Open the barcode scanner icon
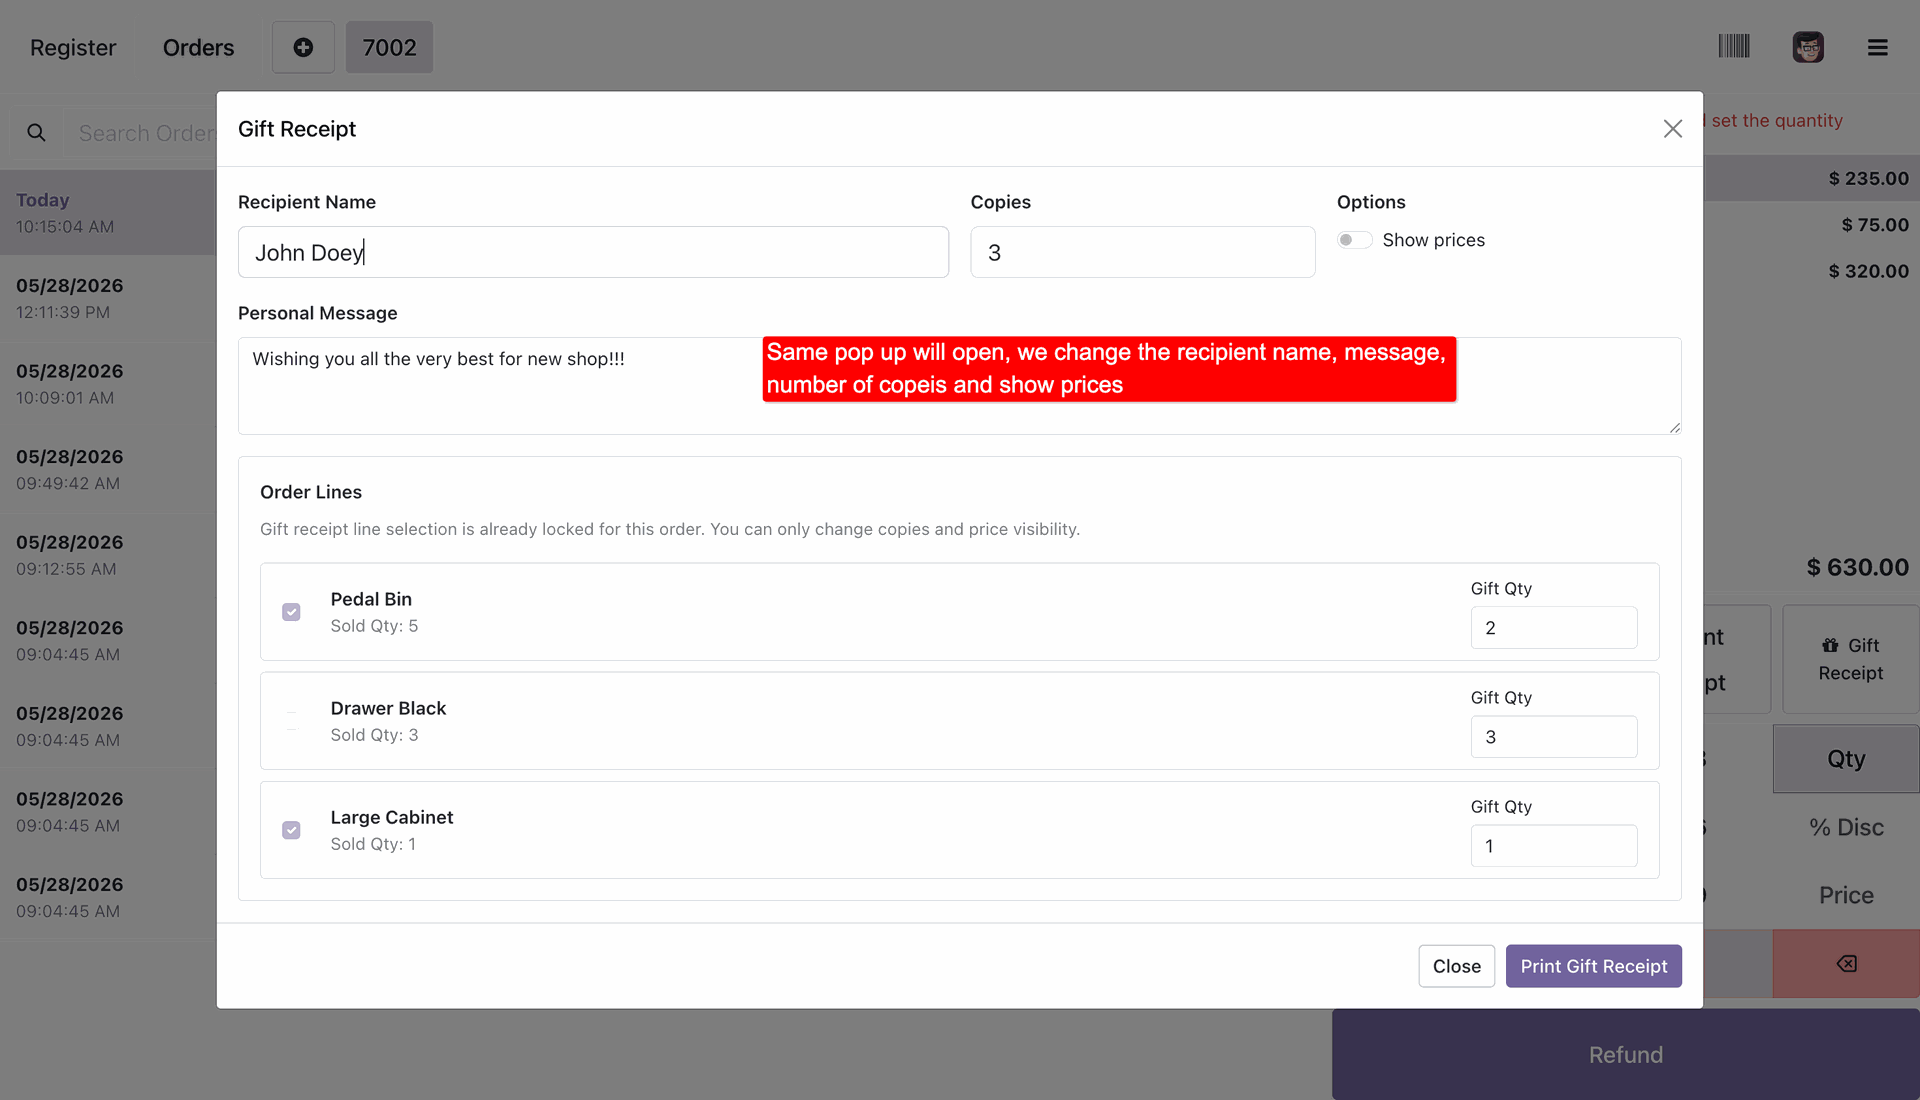Image resolution: width=1920 pixels, height=1100 pixels. [x=1734, y=46]
